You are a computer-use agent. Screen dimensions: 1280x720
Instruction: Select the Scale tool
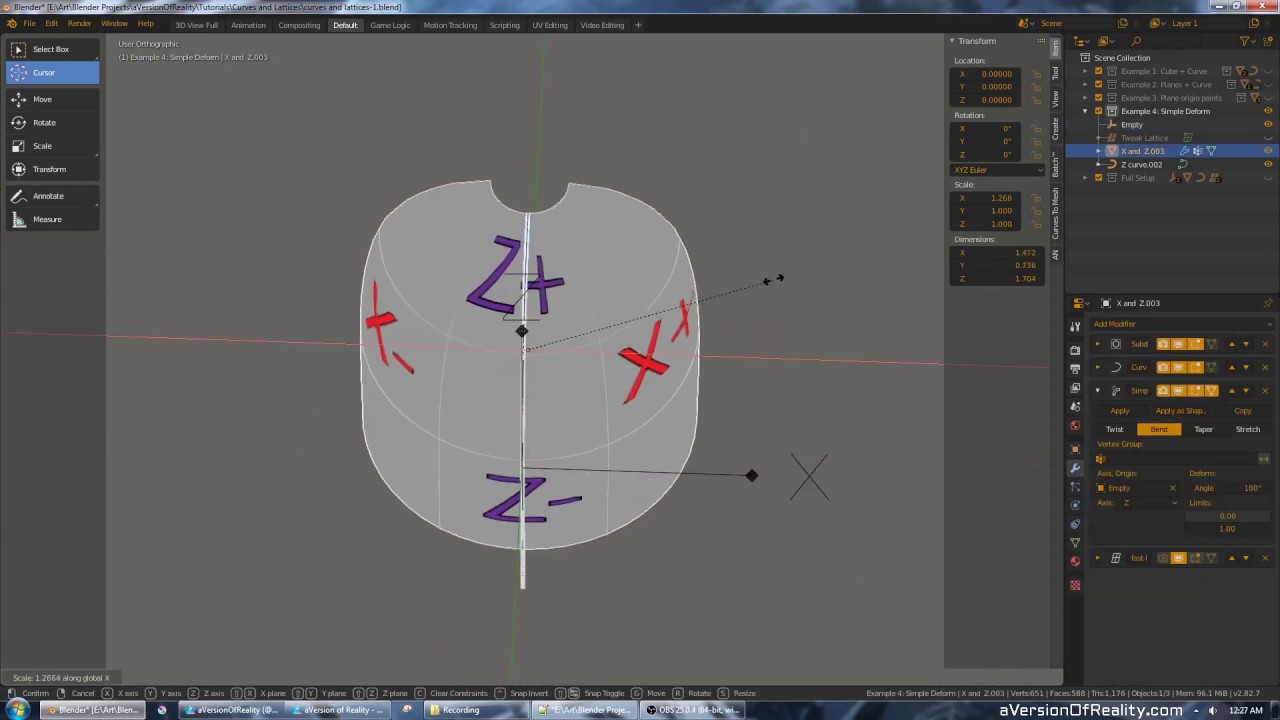click(52, 146)
